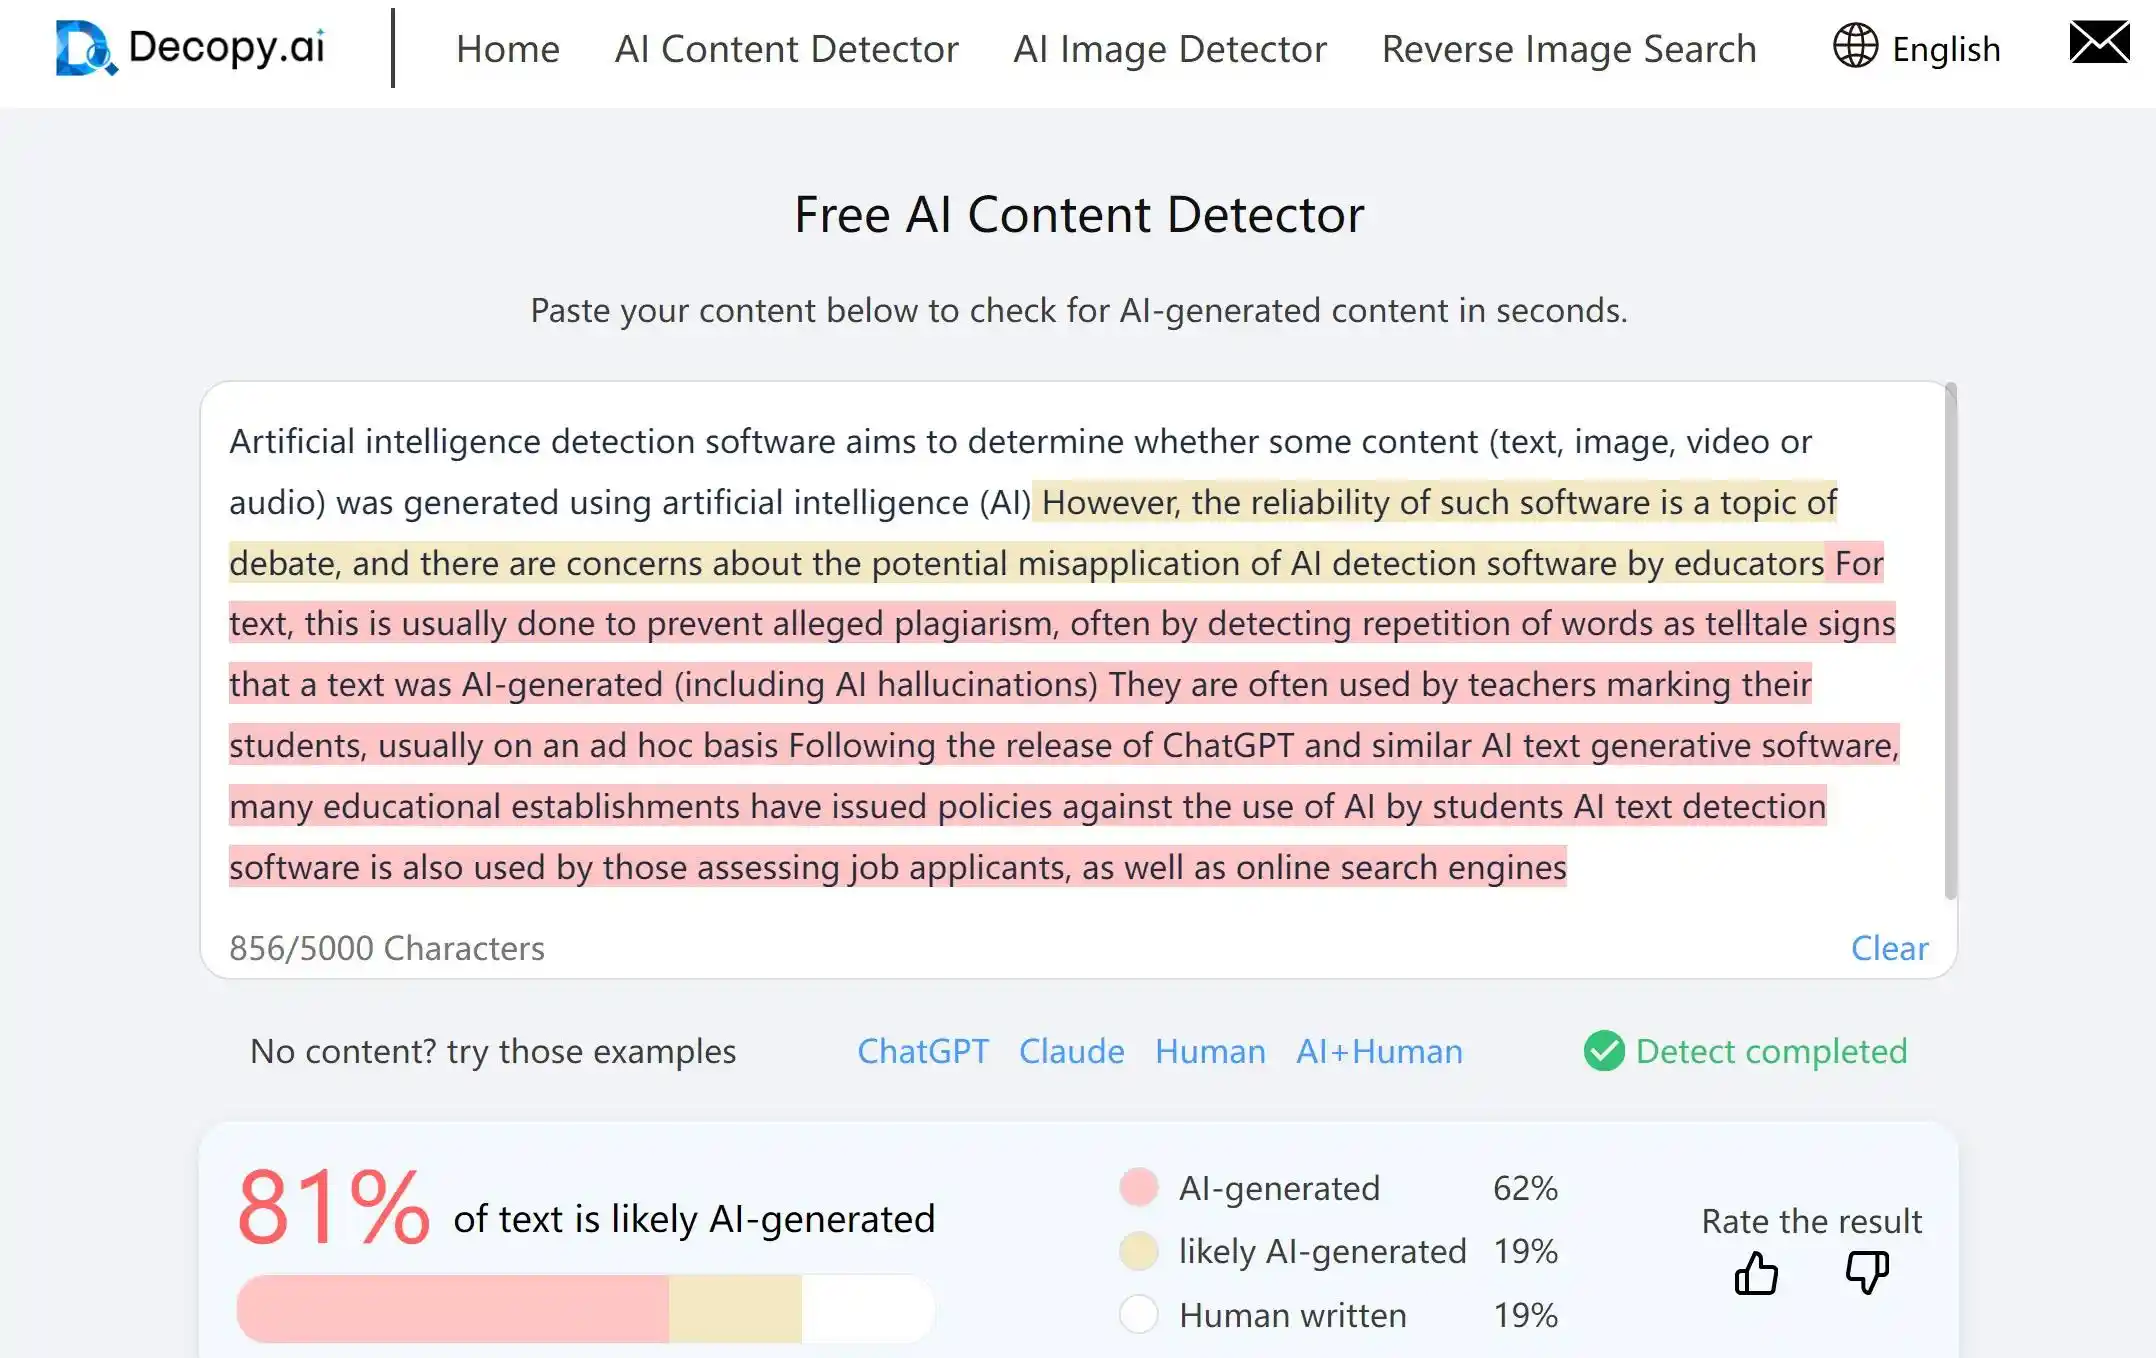The image size is (2156, 1358).
Task: Select the AI+Human example text tab
Action: click(x=1375, y=1051)
